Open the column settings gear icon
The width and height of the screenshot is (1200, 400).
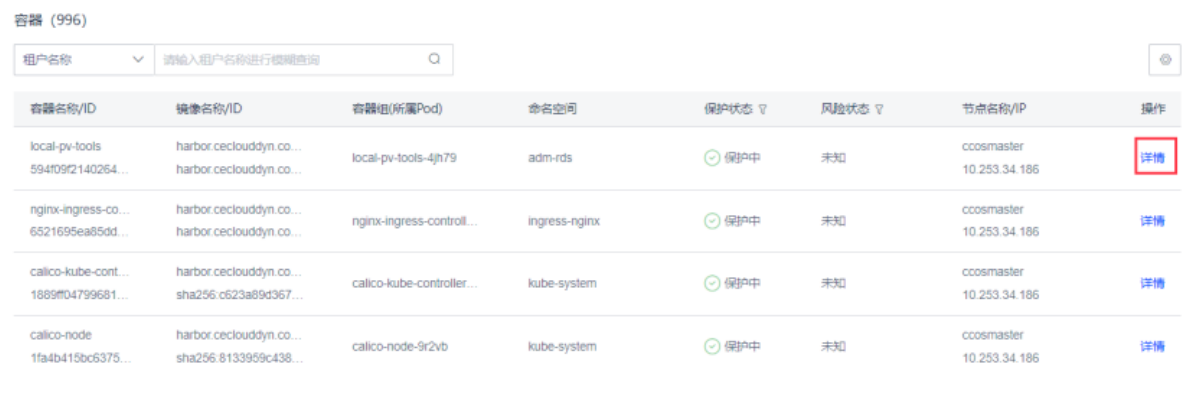coord(1165,60)
